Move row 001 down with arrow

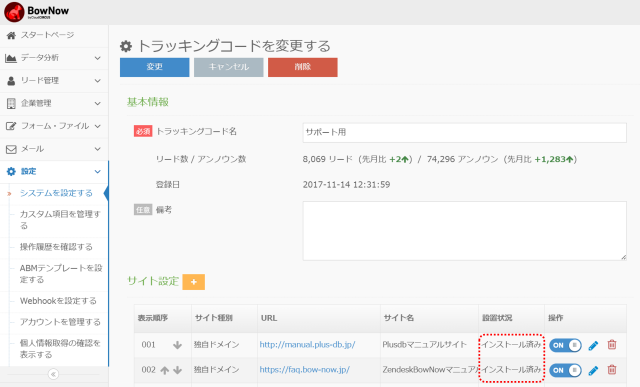click(177, 345)
